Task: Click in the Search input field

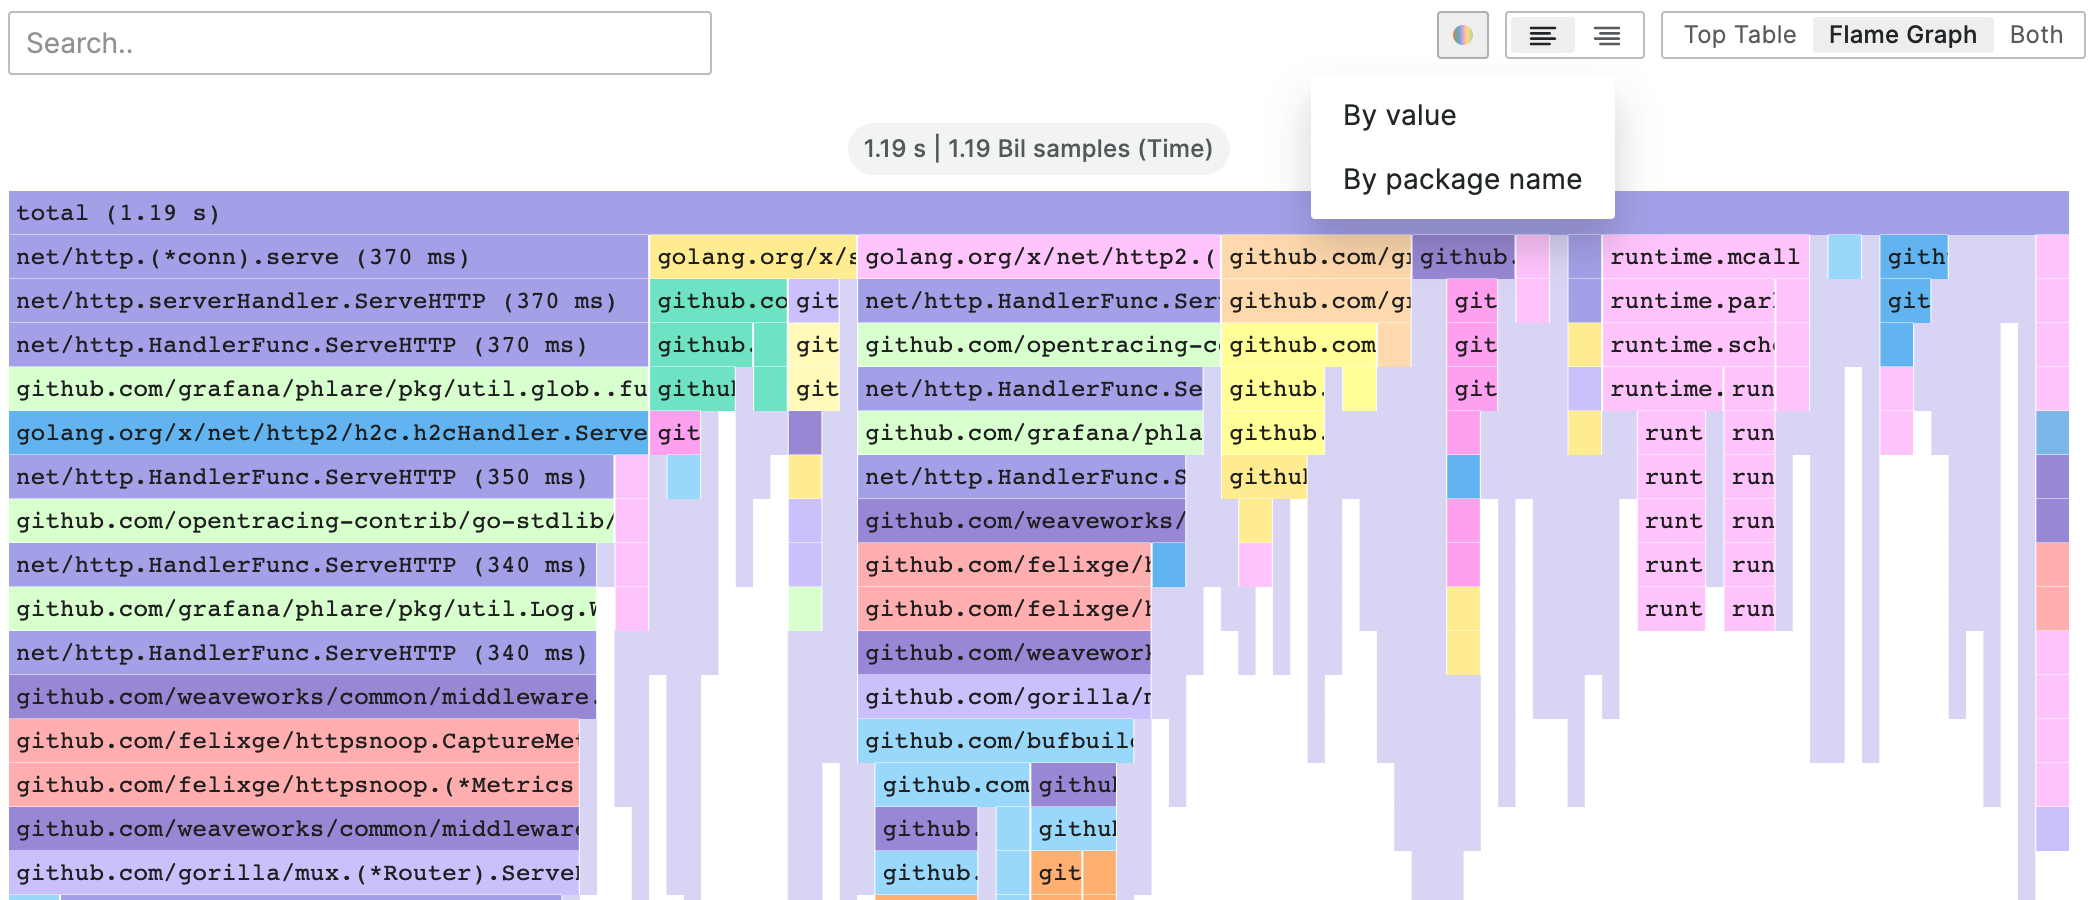Action: 360,43
